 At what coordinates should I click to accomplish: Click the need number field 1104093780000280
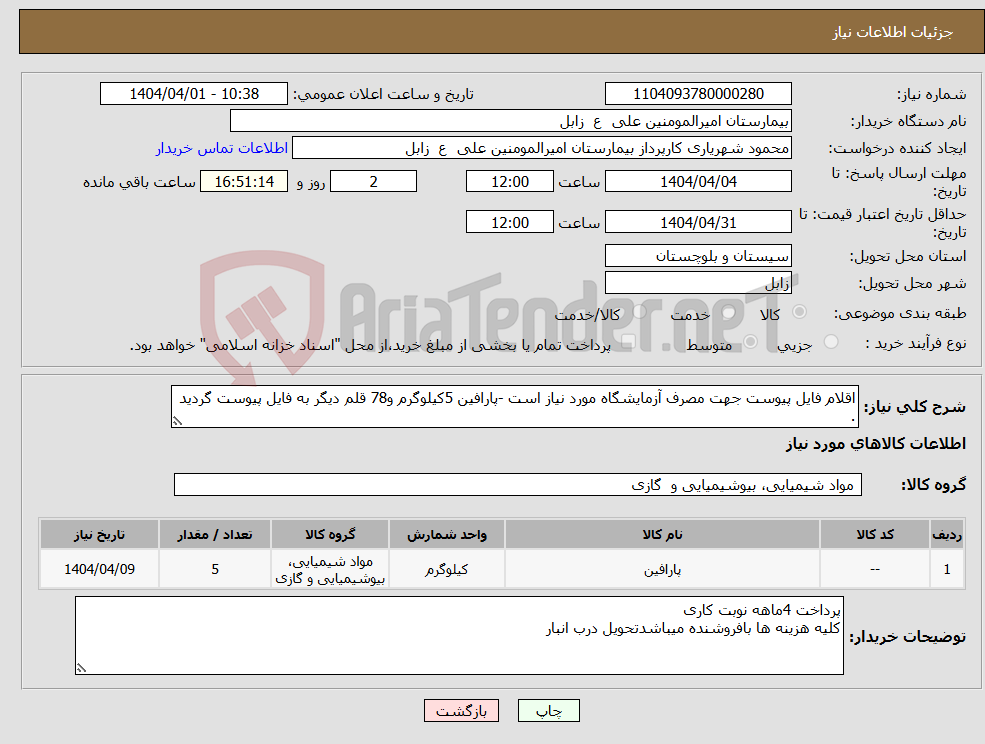point(698,94)
